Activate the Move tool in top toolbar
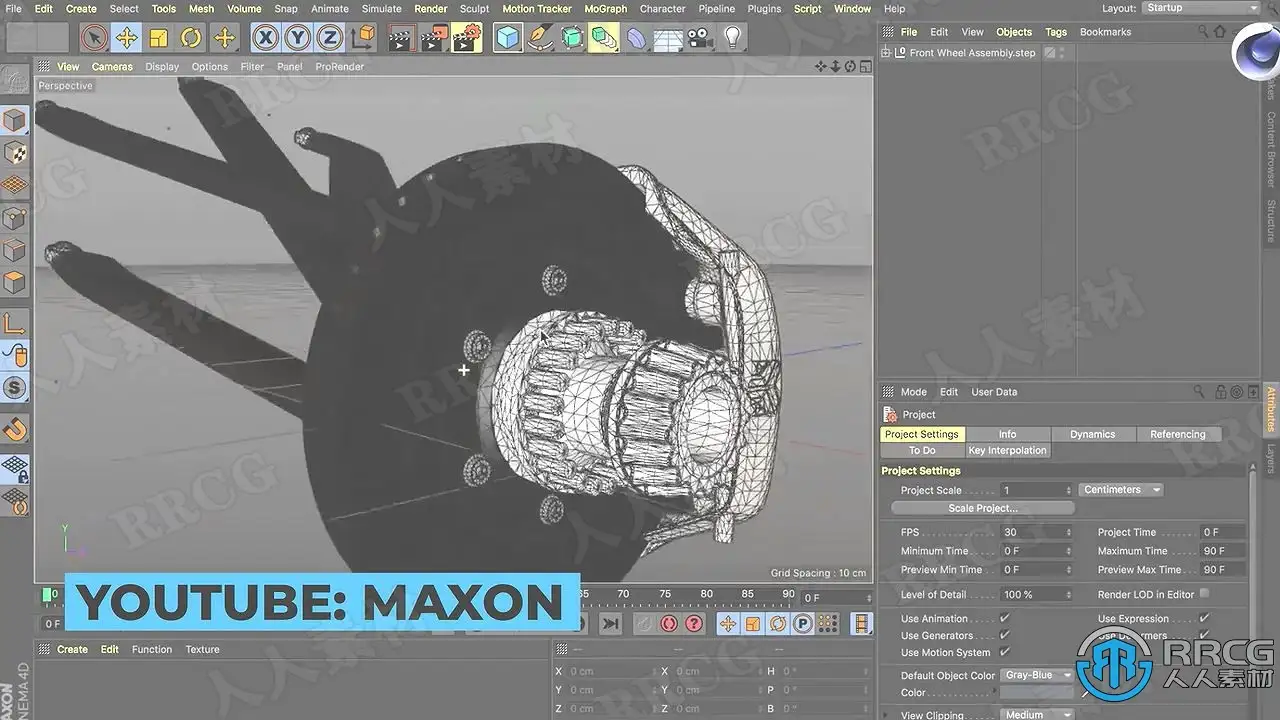 coord(126,38)
